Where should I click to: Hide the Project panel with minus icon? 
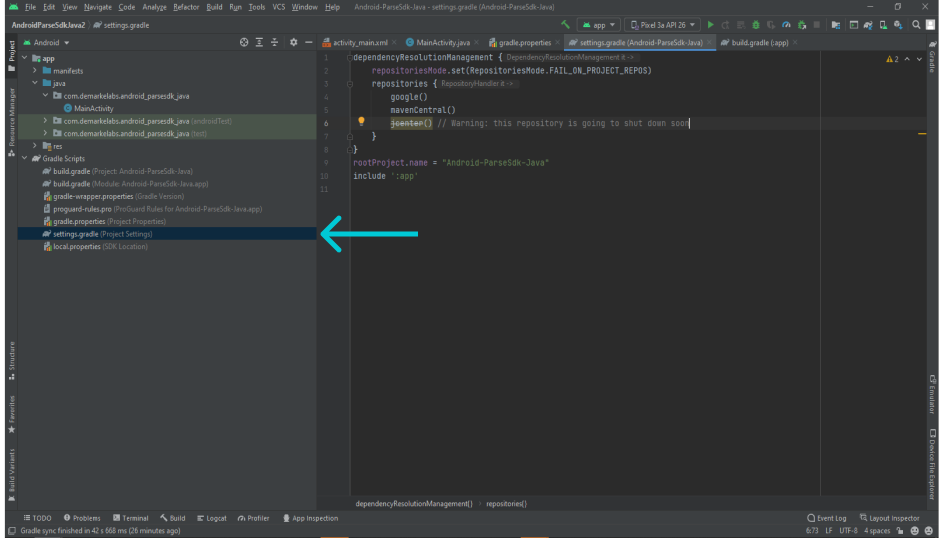click(x=308, y=43)
